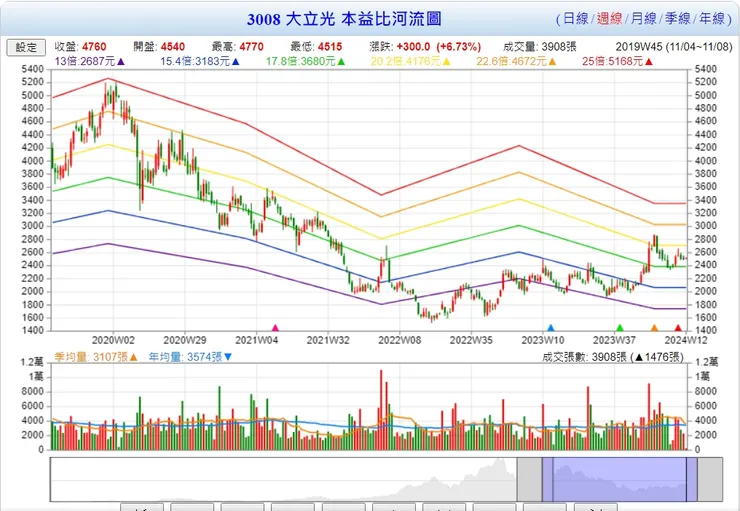Click the orange triangle beside 22.6倍:4672元
740x511 pixels.
pos(552,61)
